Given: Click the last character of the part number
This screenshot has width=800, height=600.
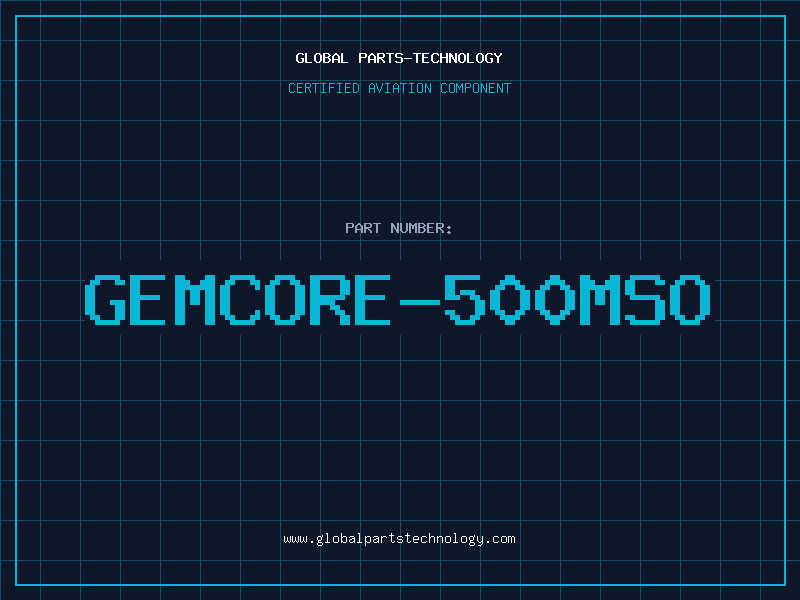Looking at the screenshot, I should coord(690,299).
